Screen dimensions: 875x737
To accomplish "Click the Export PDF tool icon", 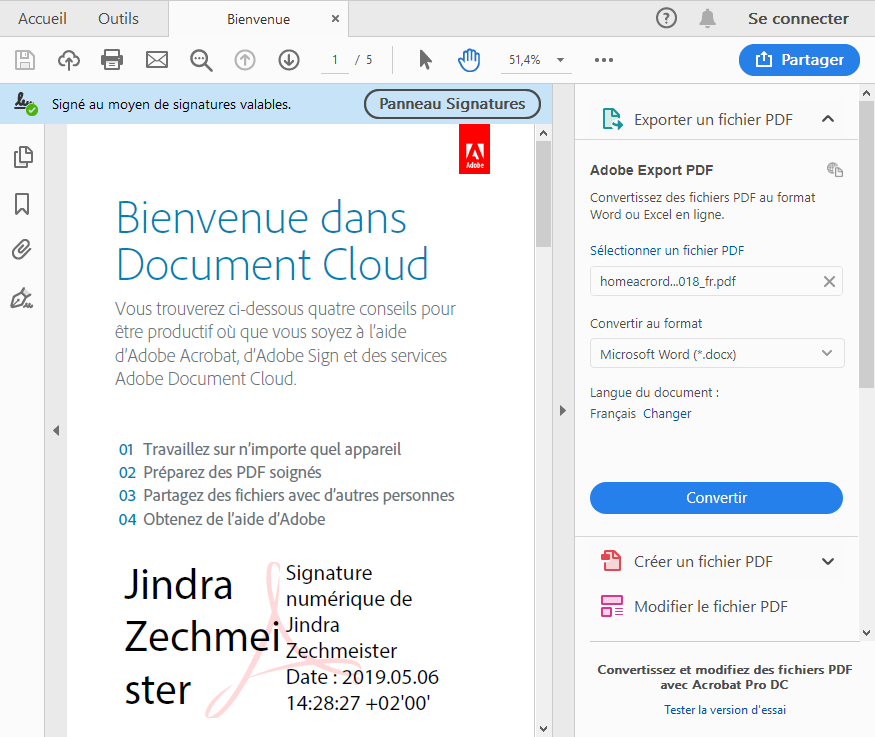I will coord(612,119).
